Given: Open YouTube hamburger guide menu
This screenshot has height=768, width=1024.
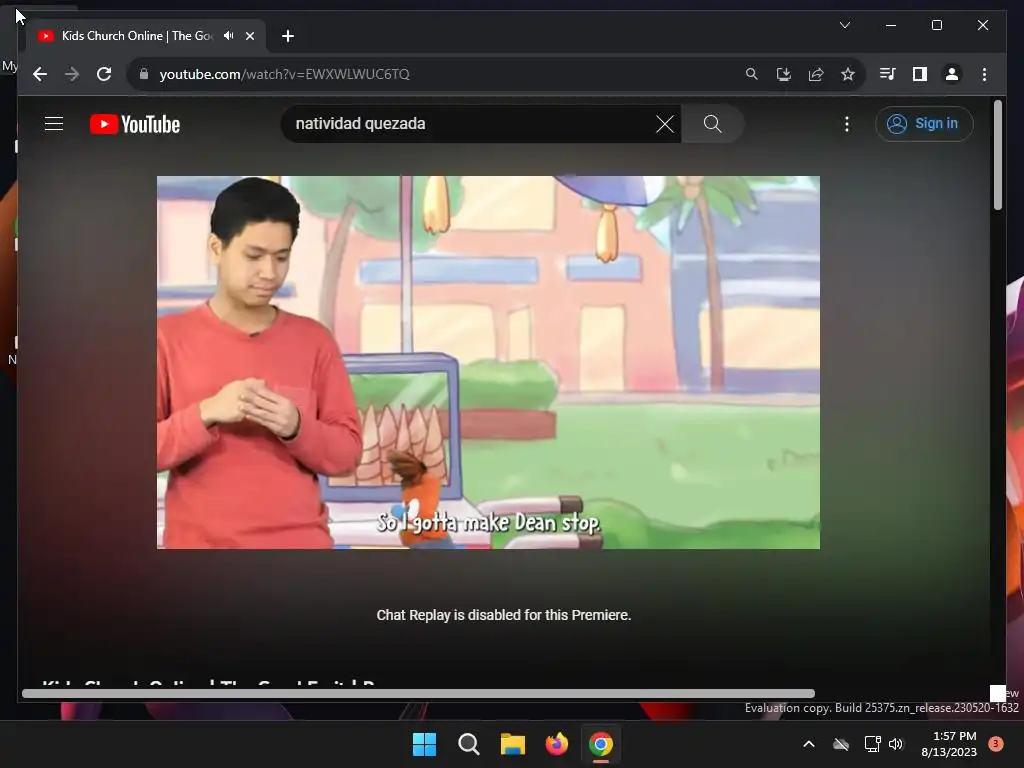Looking at the screenshot, I should [54, 123].
